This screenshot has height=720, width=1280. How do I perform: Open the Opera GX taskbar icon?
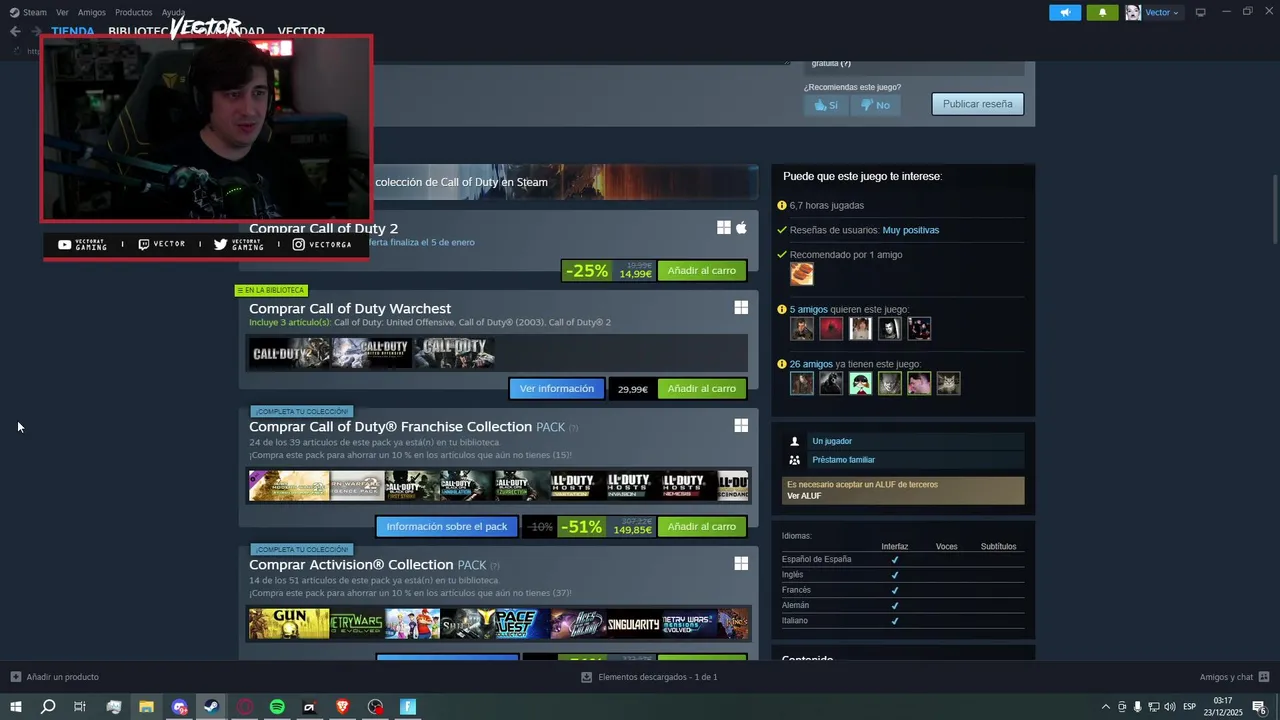(x=245, y=707)
